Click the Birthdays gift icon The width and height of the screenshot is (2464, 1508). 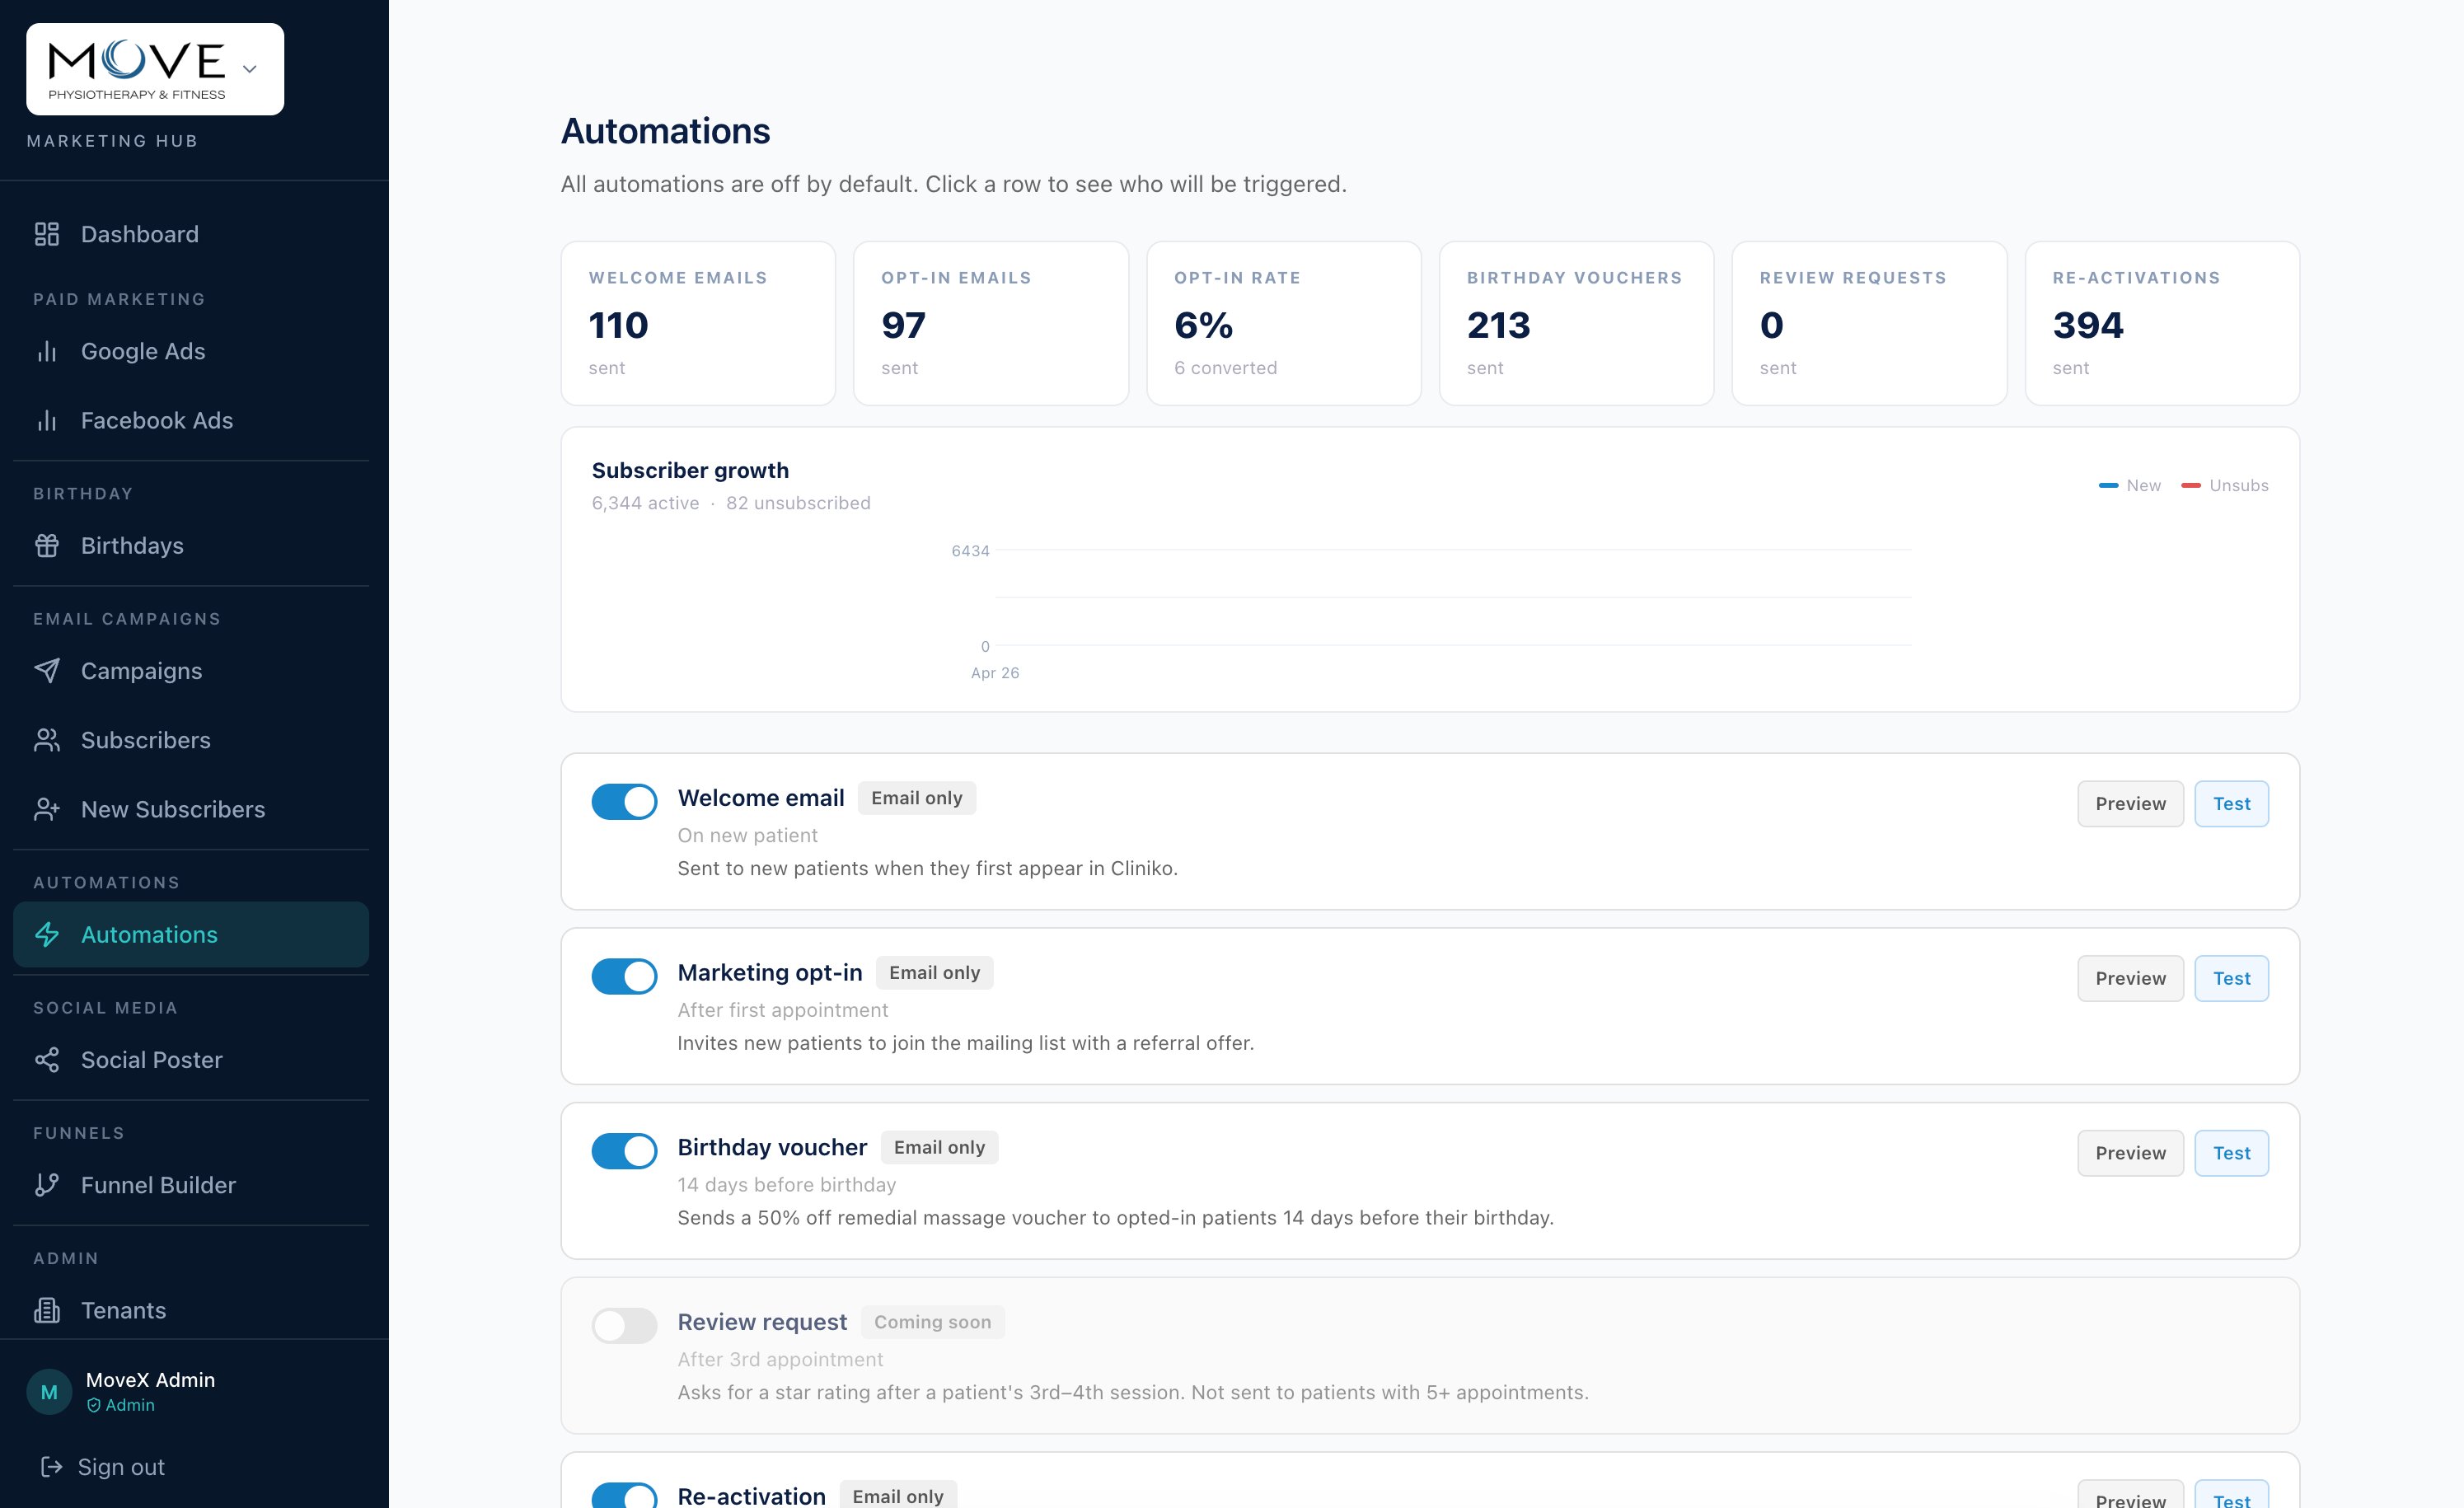click(x=48, y=545)
